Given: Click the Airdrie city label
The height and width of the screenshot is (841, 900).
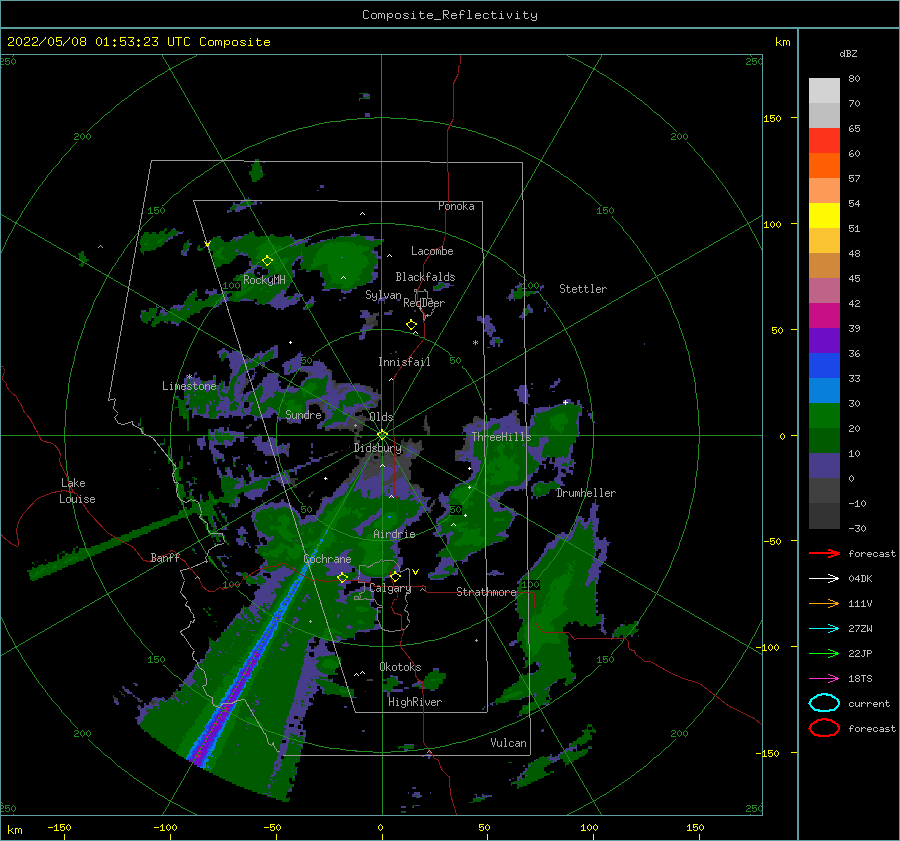Looking at the screenshot, I should pos(394,534).
